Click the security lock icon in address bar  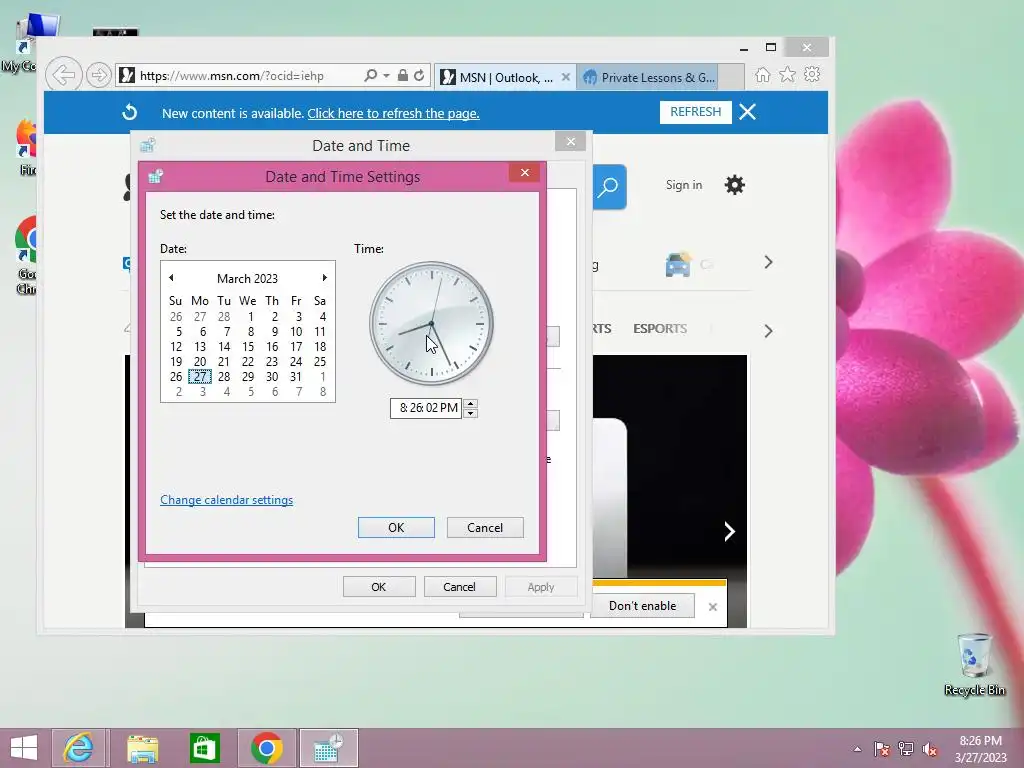403,76
